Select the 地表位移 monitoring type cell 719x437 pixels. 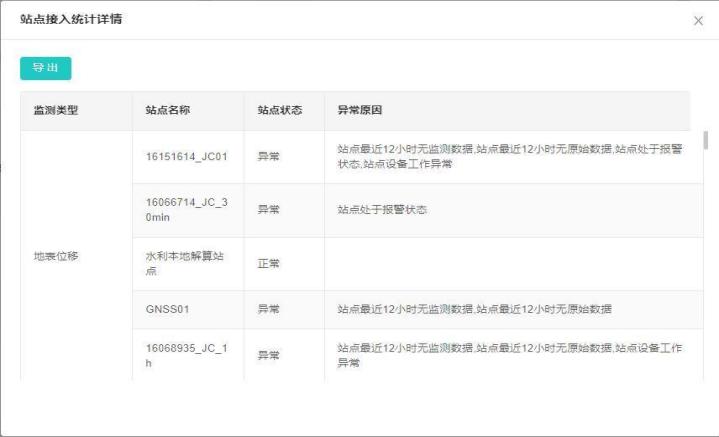coord(56,255)
